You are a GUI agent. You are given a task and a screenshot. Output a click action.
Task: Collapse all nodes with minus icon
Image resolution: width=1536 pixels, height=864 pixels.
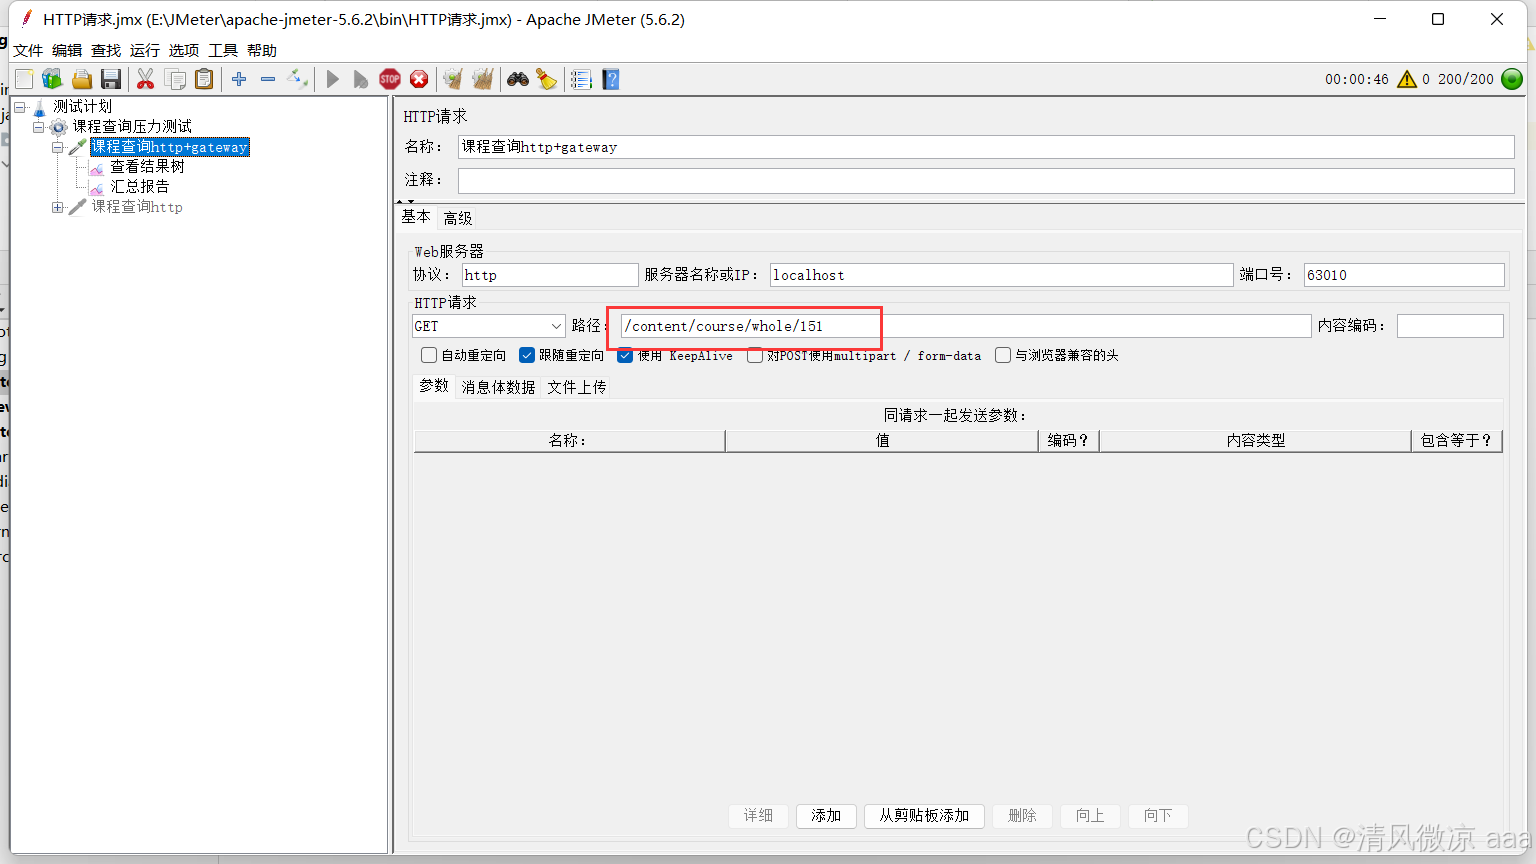point(268,79)
